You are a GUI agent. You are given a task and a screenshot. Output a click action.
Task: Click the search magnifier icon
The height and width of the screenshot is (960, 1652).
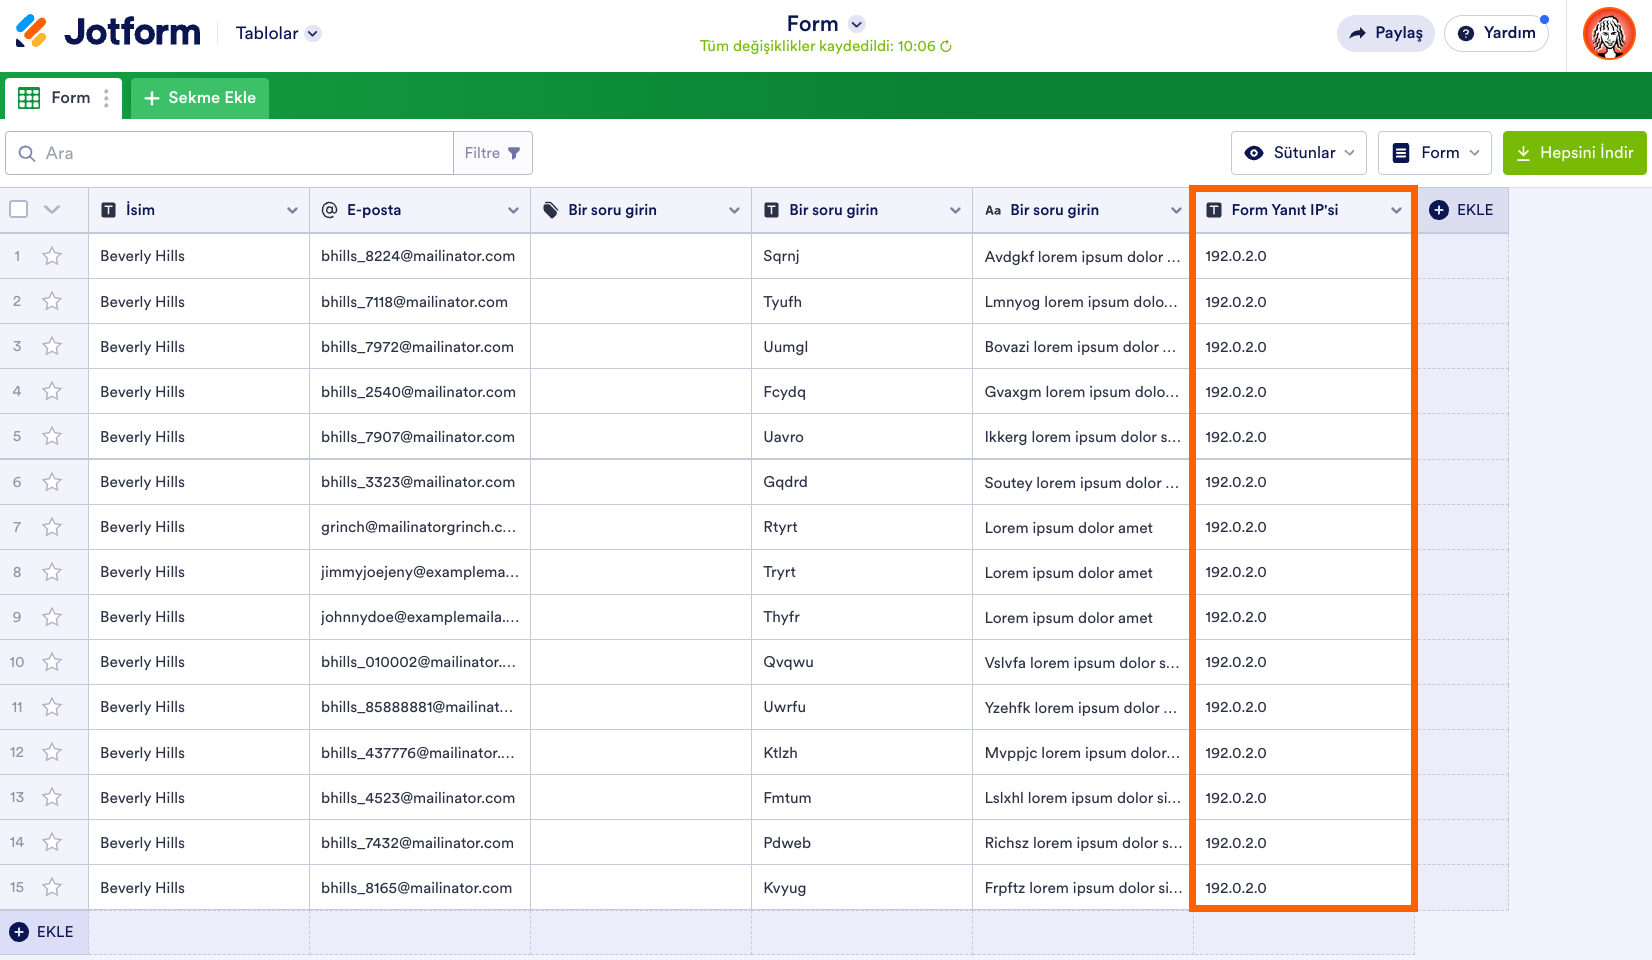pos(27,153)
